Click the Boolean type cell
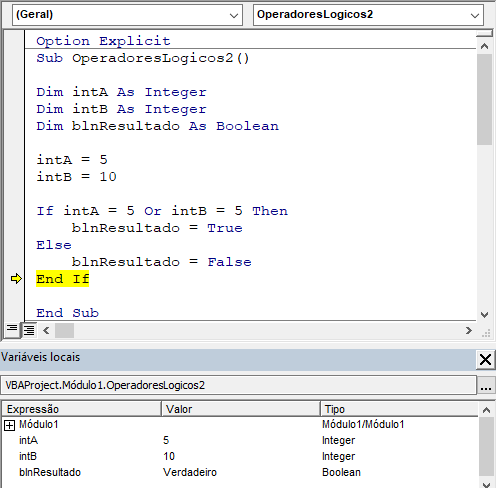This screenshot has width=496, height=488. tap(341, 472)
